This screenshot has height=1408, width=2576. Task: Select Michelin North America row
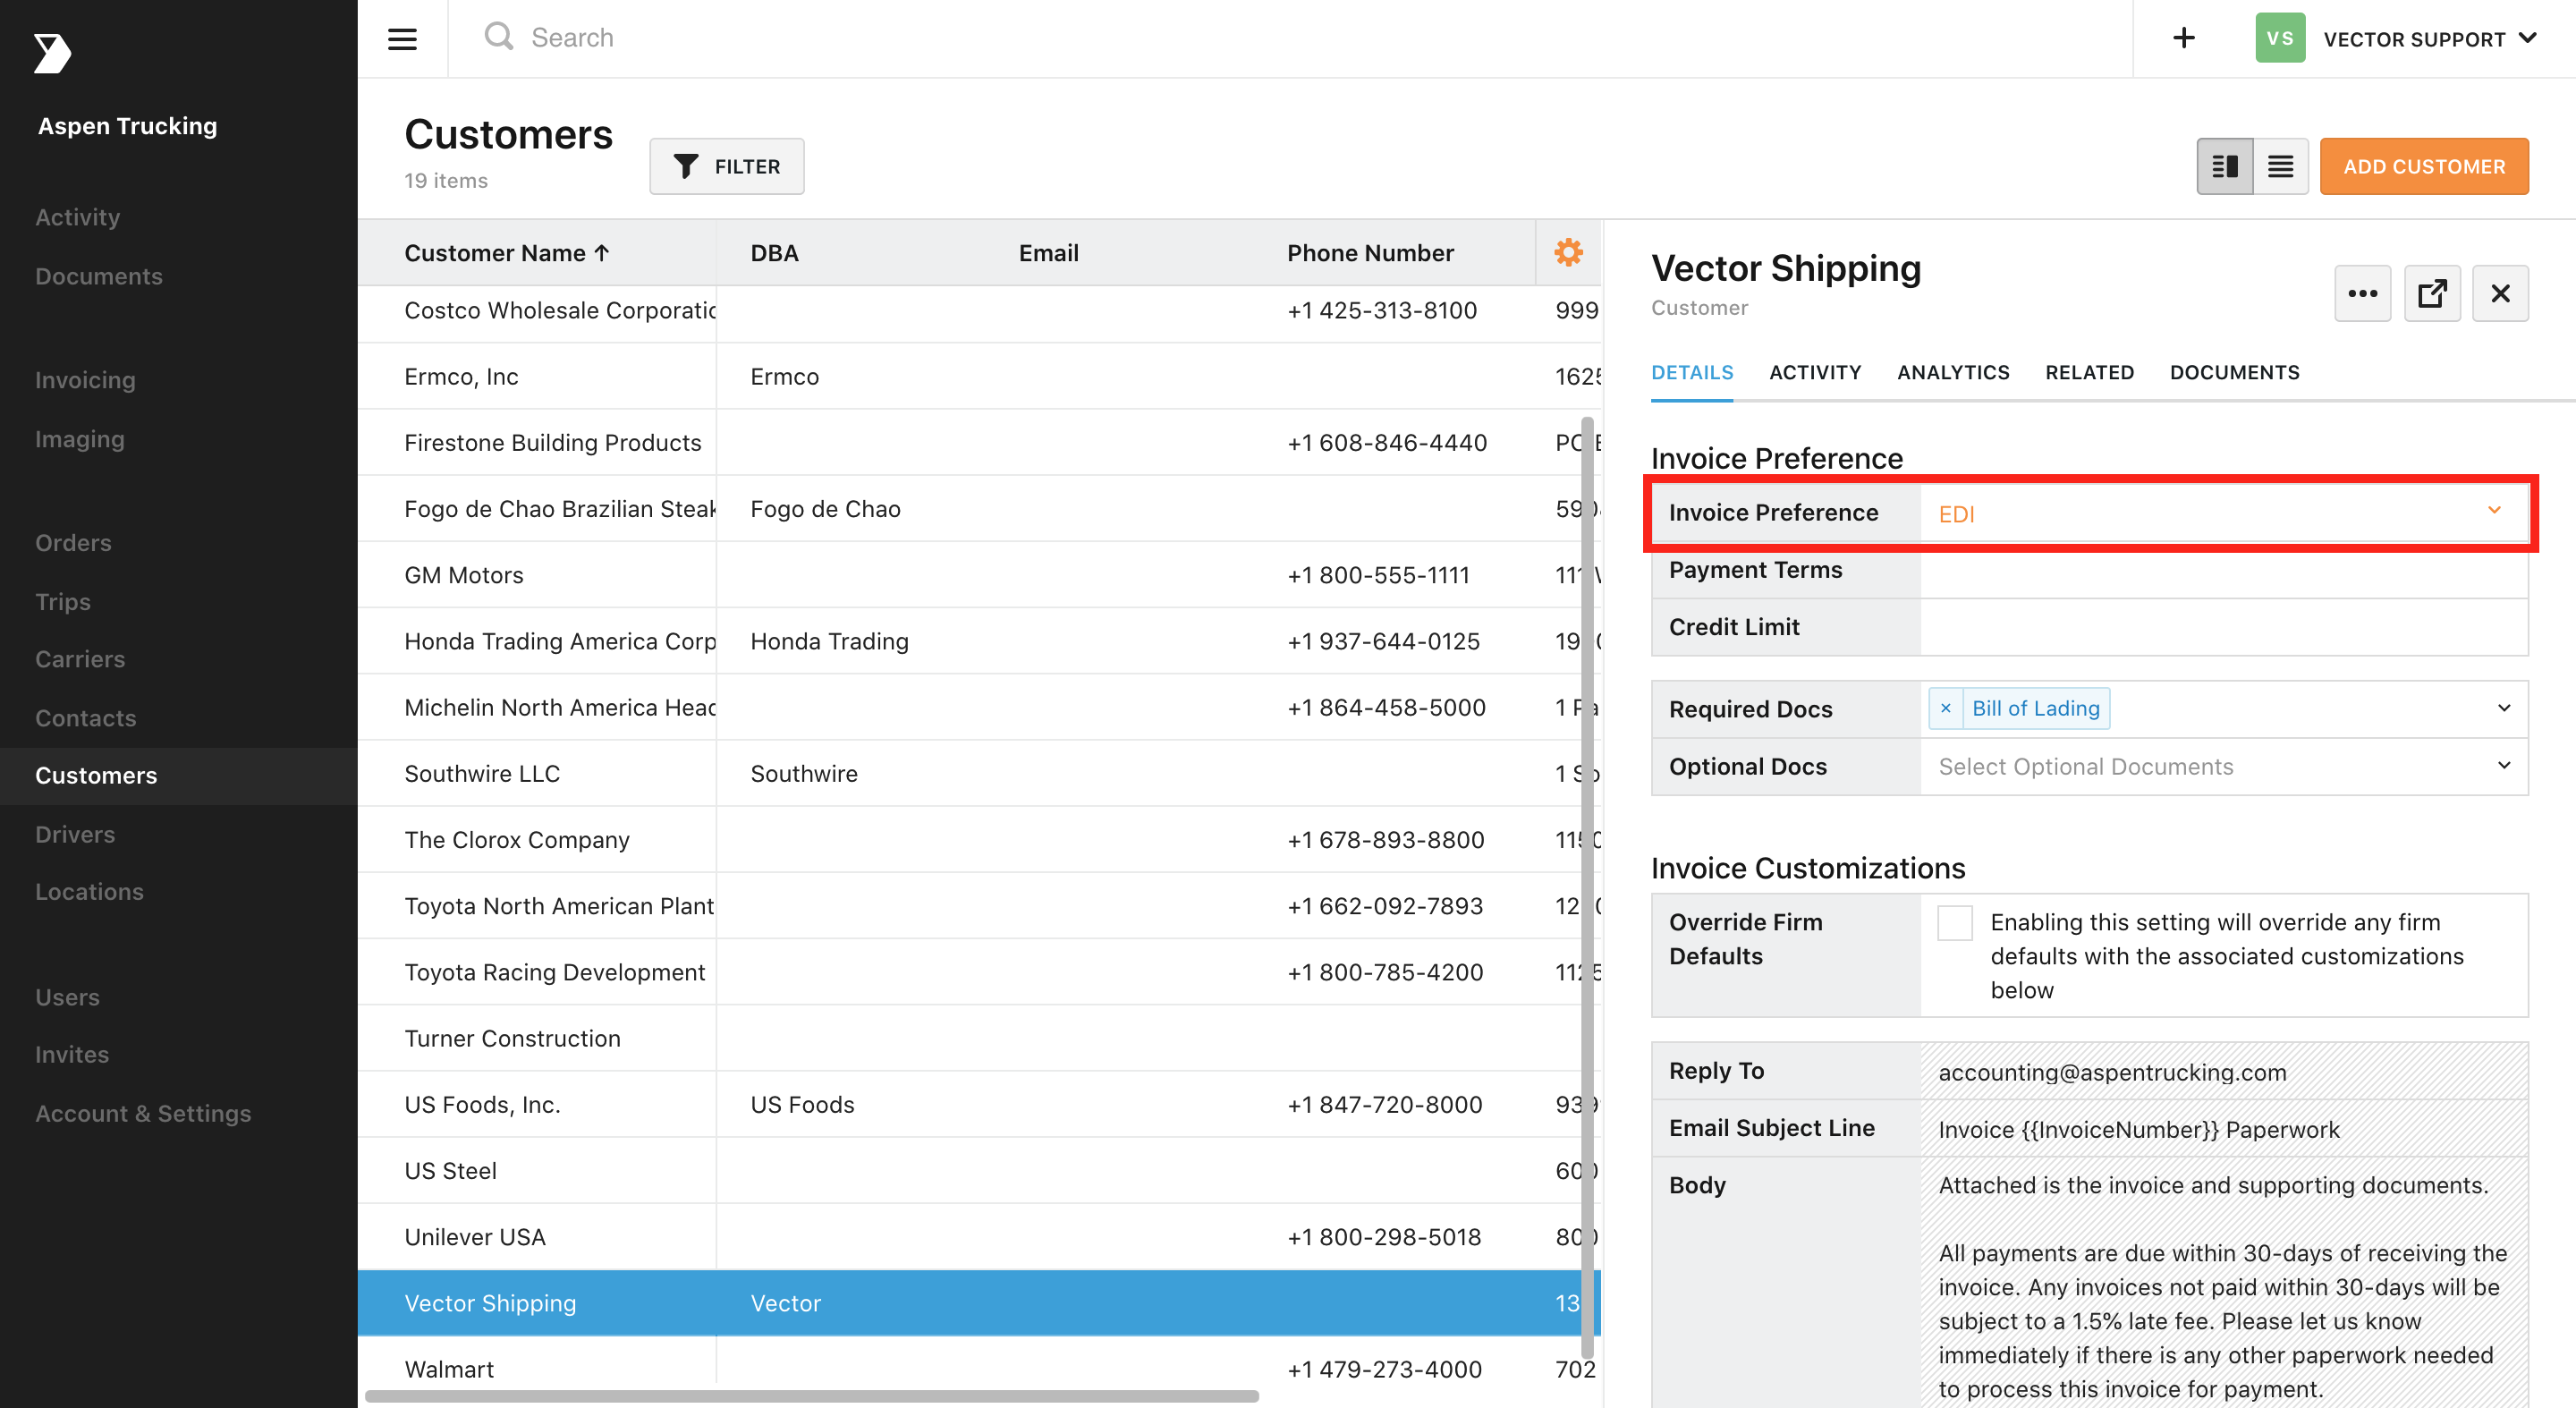tap(980, 707)
